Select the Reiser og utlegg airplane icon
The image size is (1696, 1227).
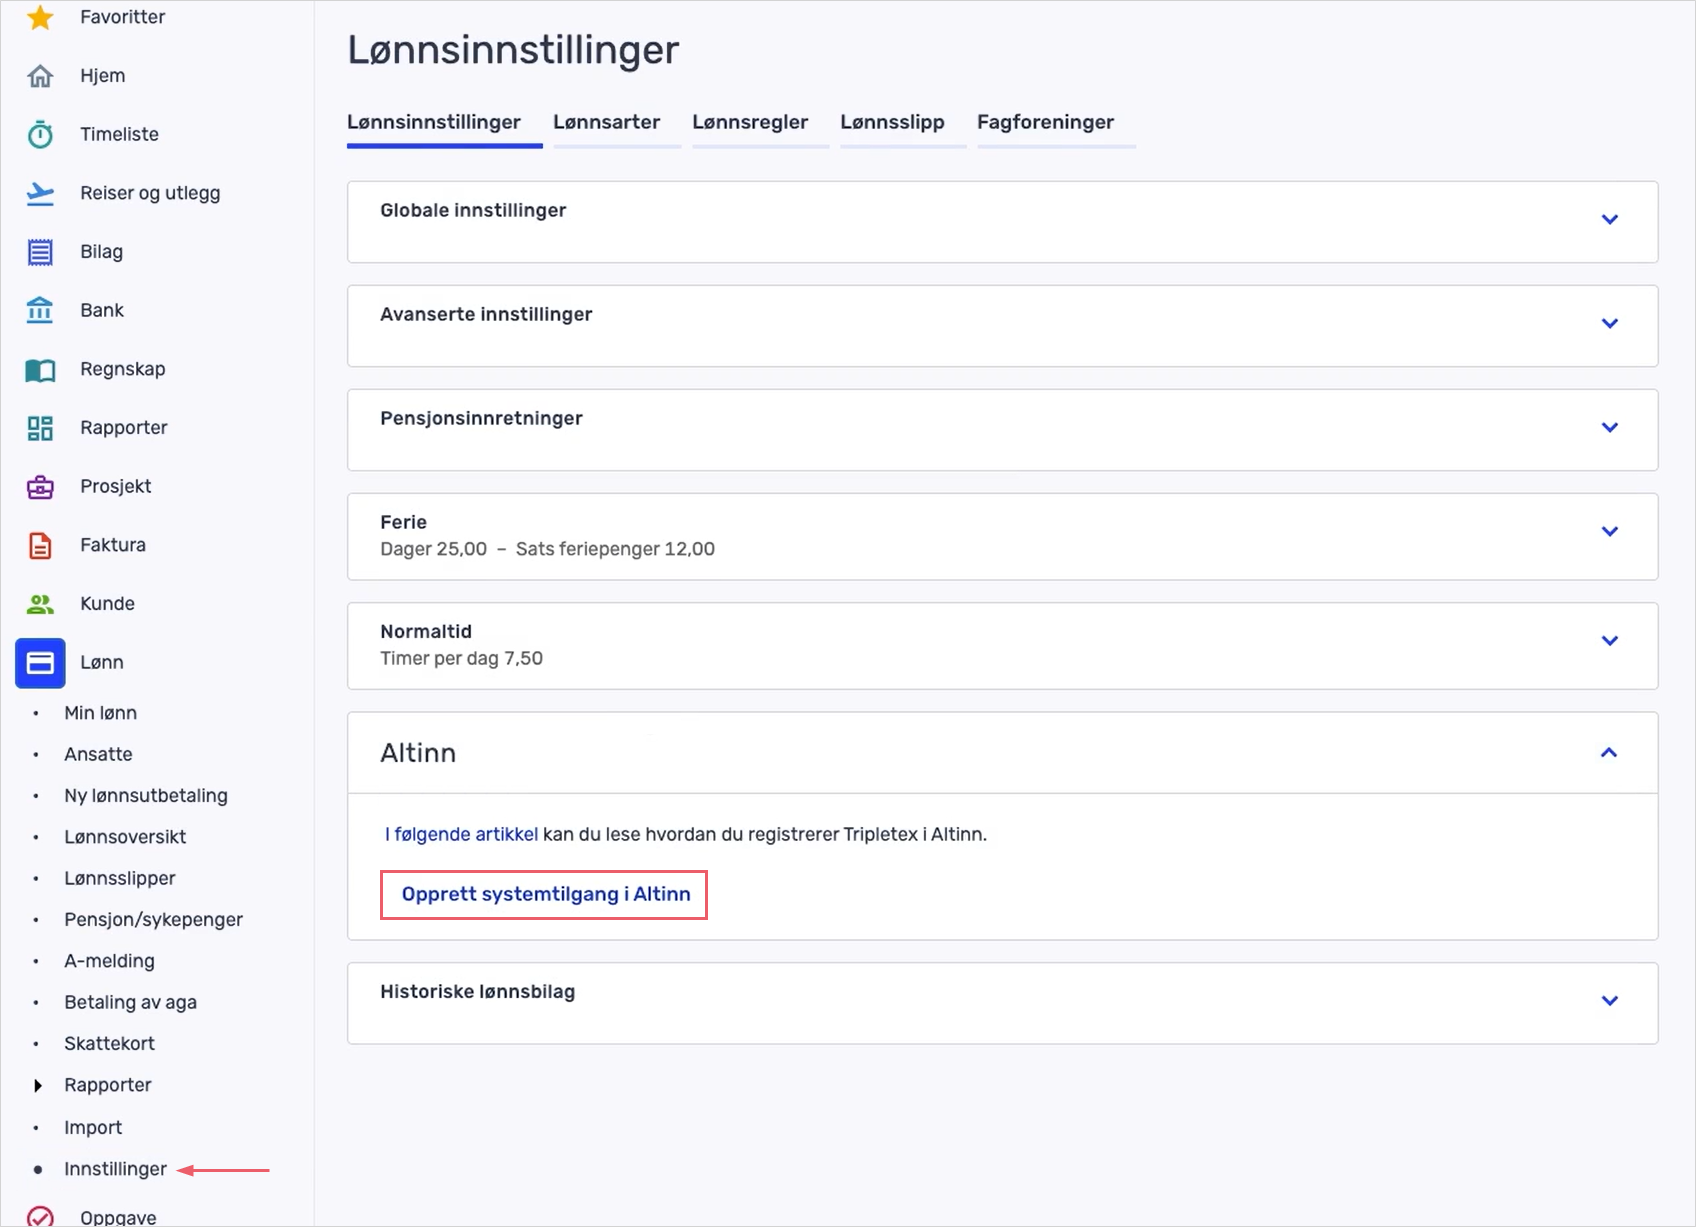click(40, 192)
